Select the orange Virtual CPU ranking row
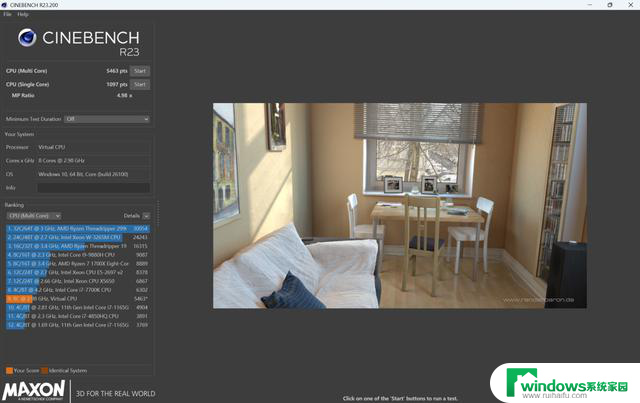Viewport: 640px width, 403px height. coord(78,299)
